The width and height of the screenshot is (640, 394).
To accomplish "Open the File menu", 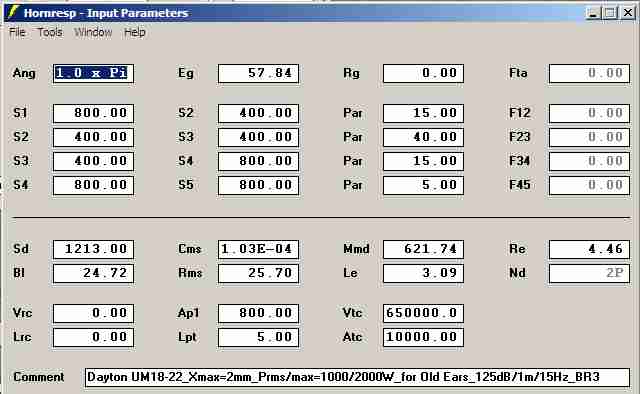I will point(17,32).
